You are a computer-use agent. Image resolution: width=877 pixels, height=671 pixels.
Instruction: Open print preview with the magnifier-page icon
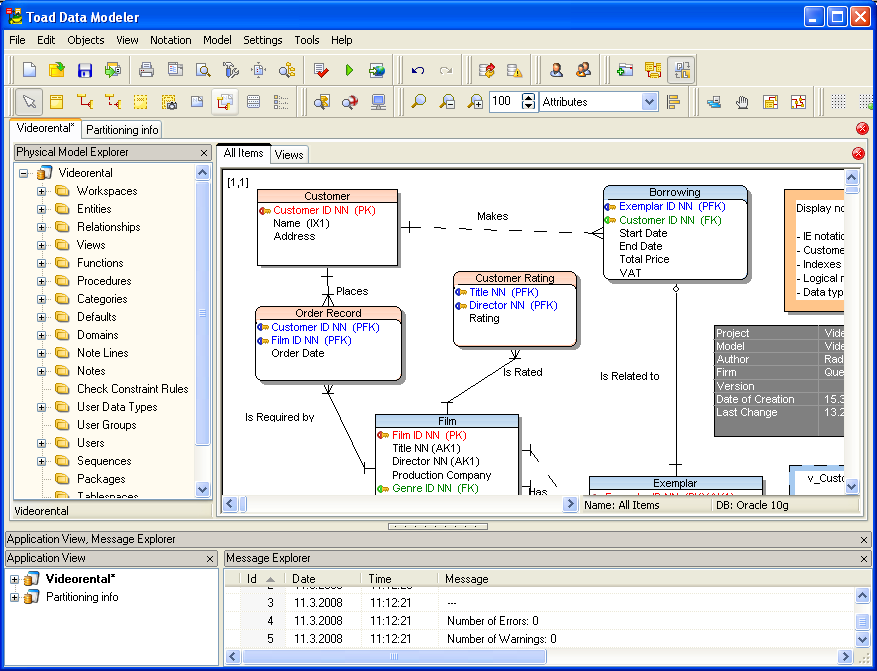point(203,70)
